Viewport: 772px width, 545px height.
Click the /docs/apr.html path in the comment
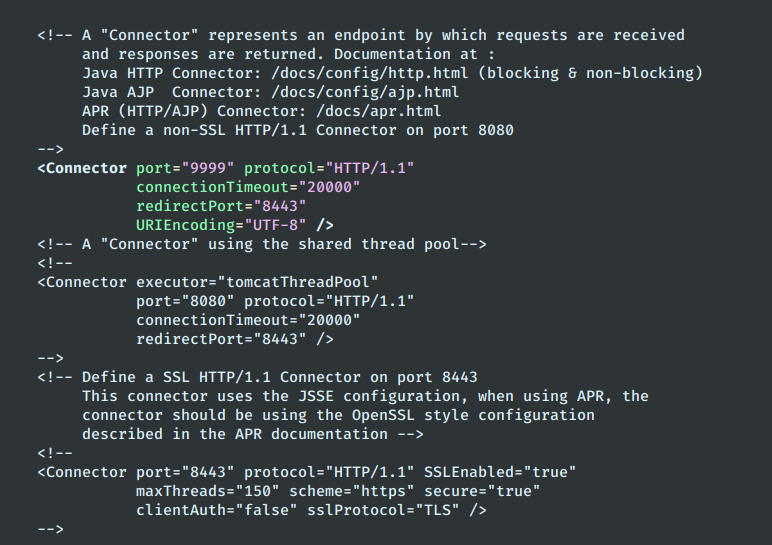(x=379, y=111)
